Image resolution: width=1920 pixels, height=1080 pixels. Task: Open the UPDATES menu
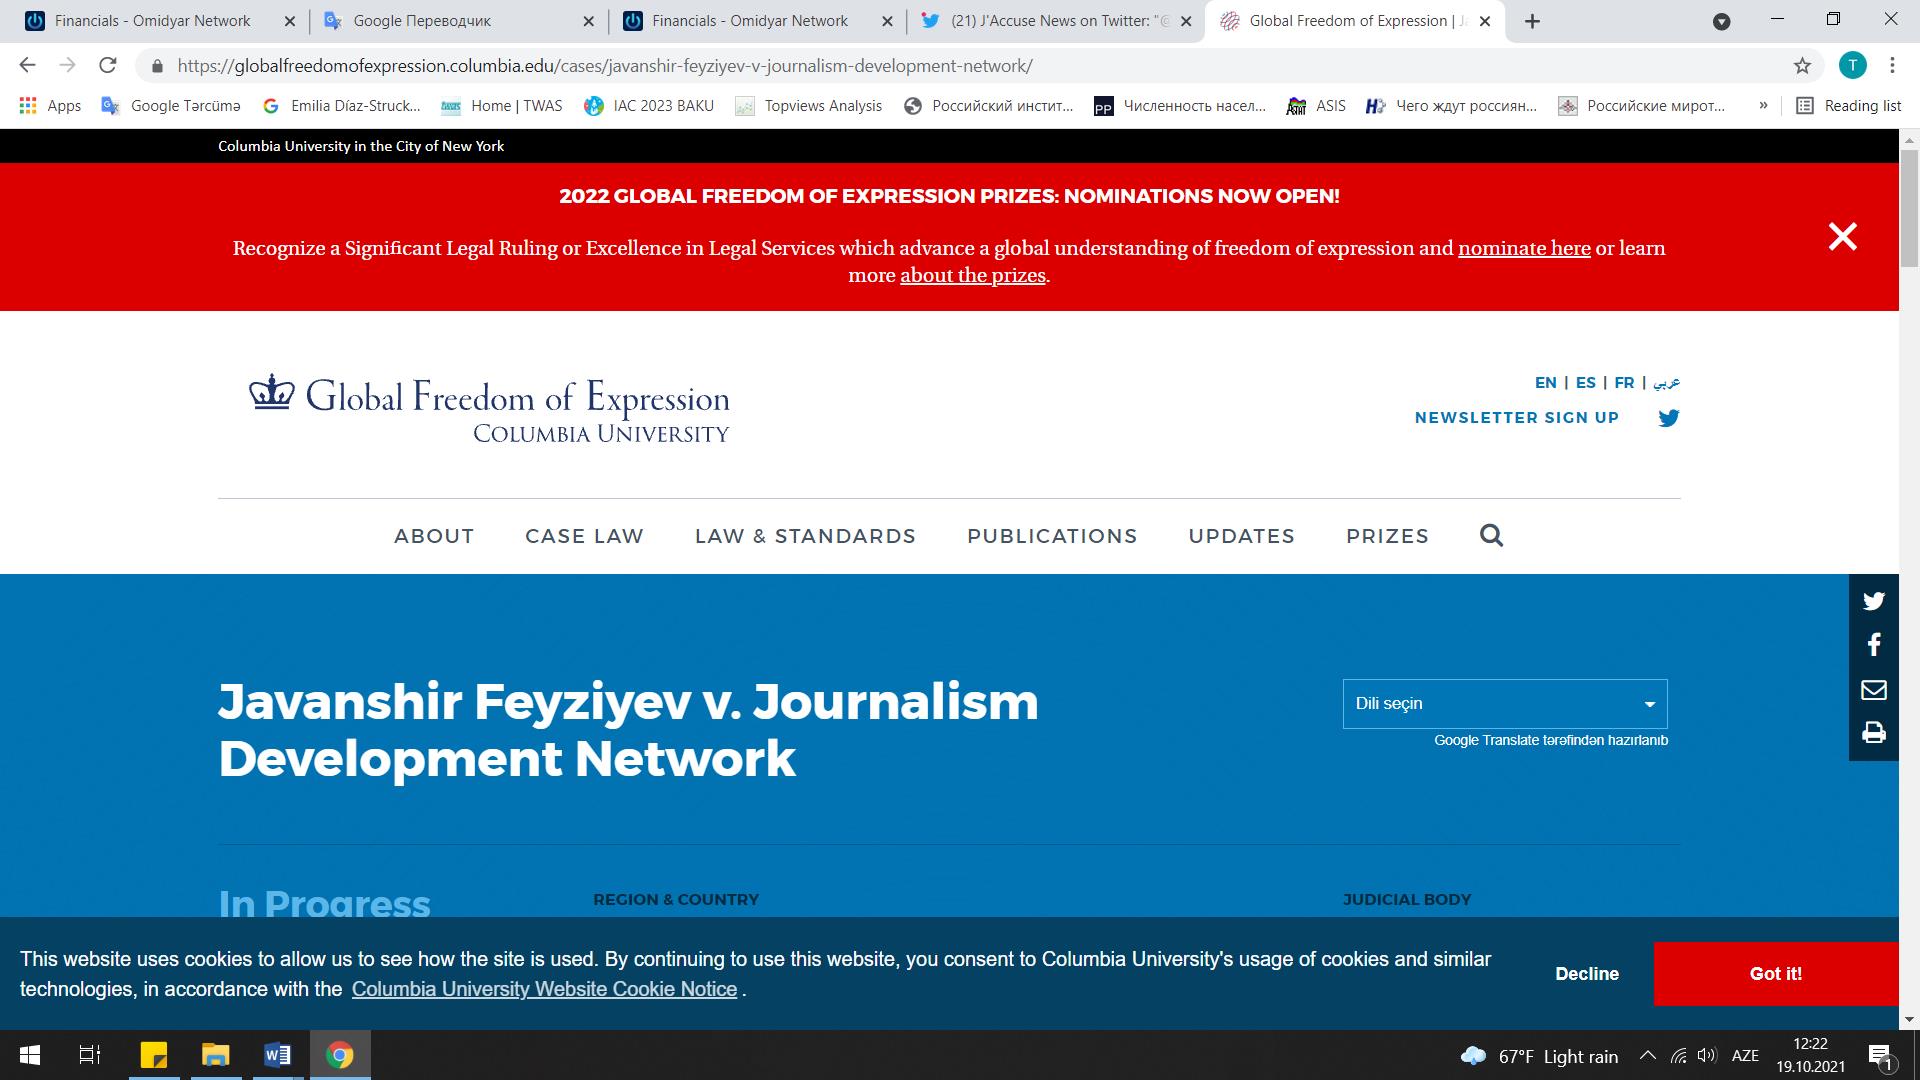click(x=1241, y=536)
